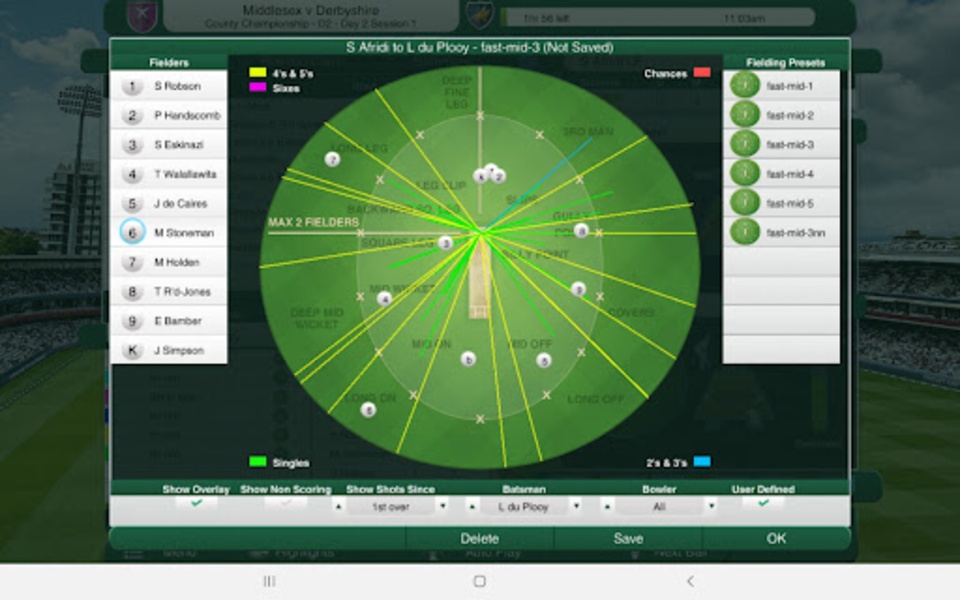The width and height of the screenshot is (960, 600).
Task: Select fielder 4 badge for T Walallawita
Action: tap(132, 174)
